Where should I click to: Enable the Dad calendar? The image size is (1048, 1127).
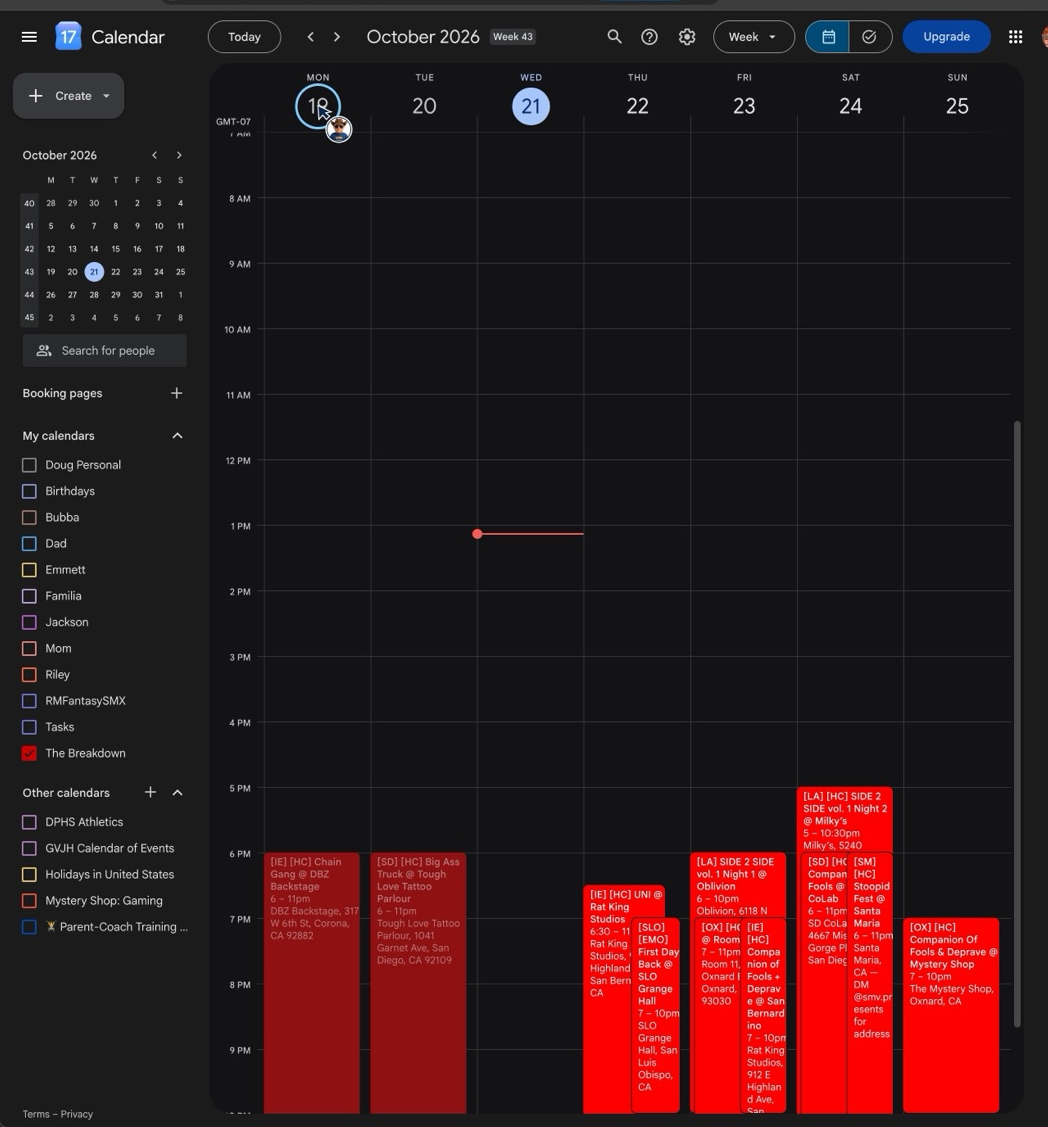point(29,544)
